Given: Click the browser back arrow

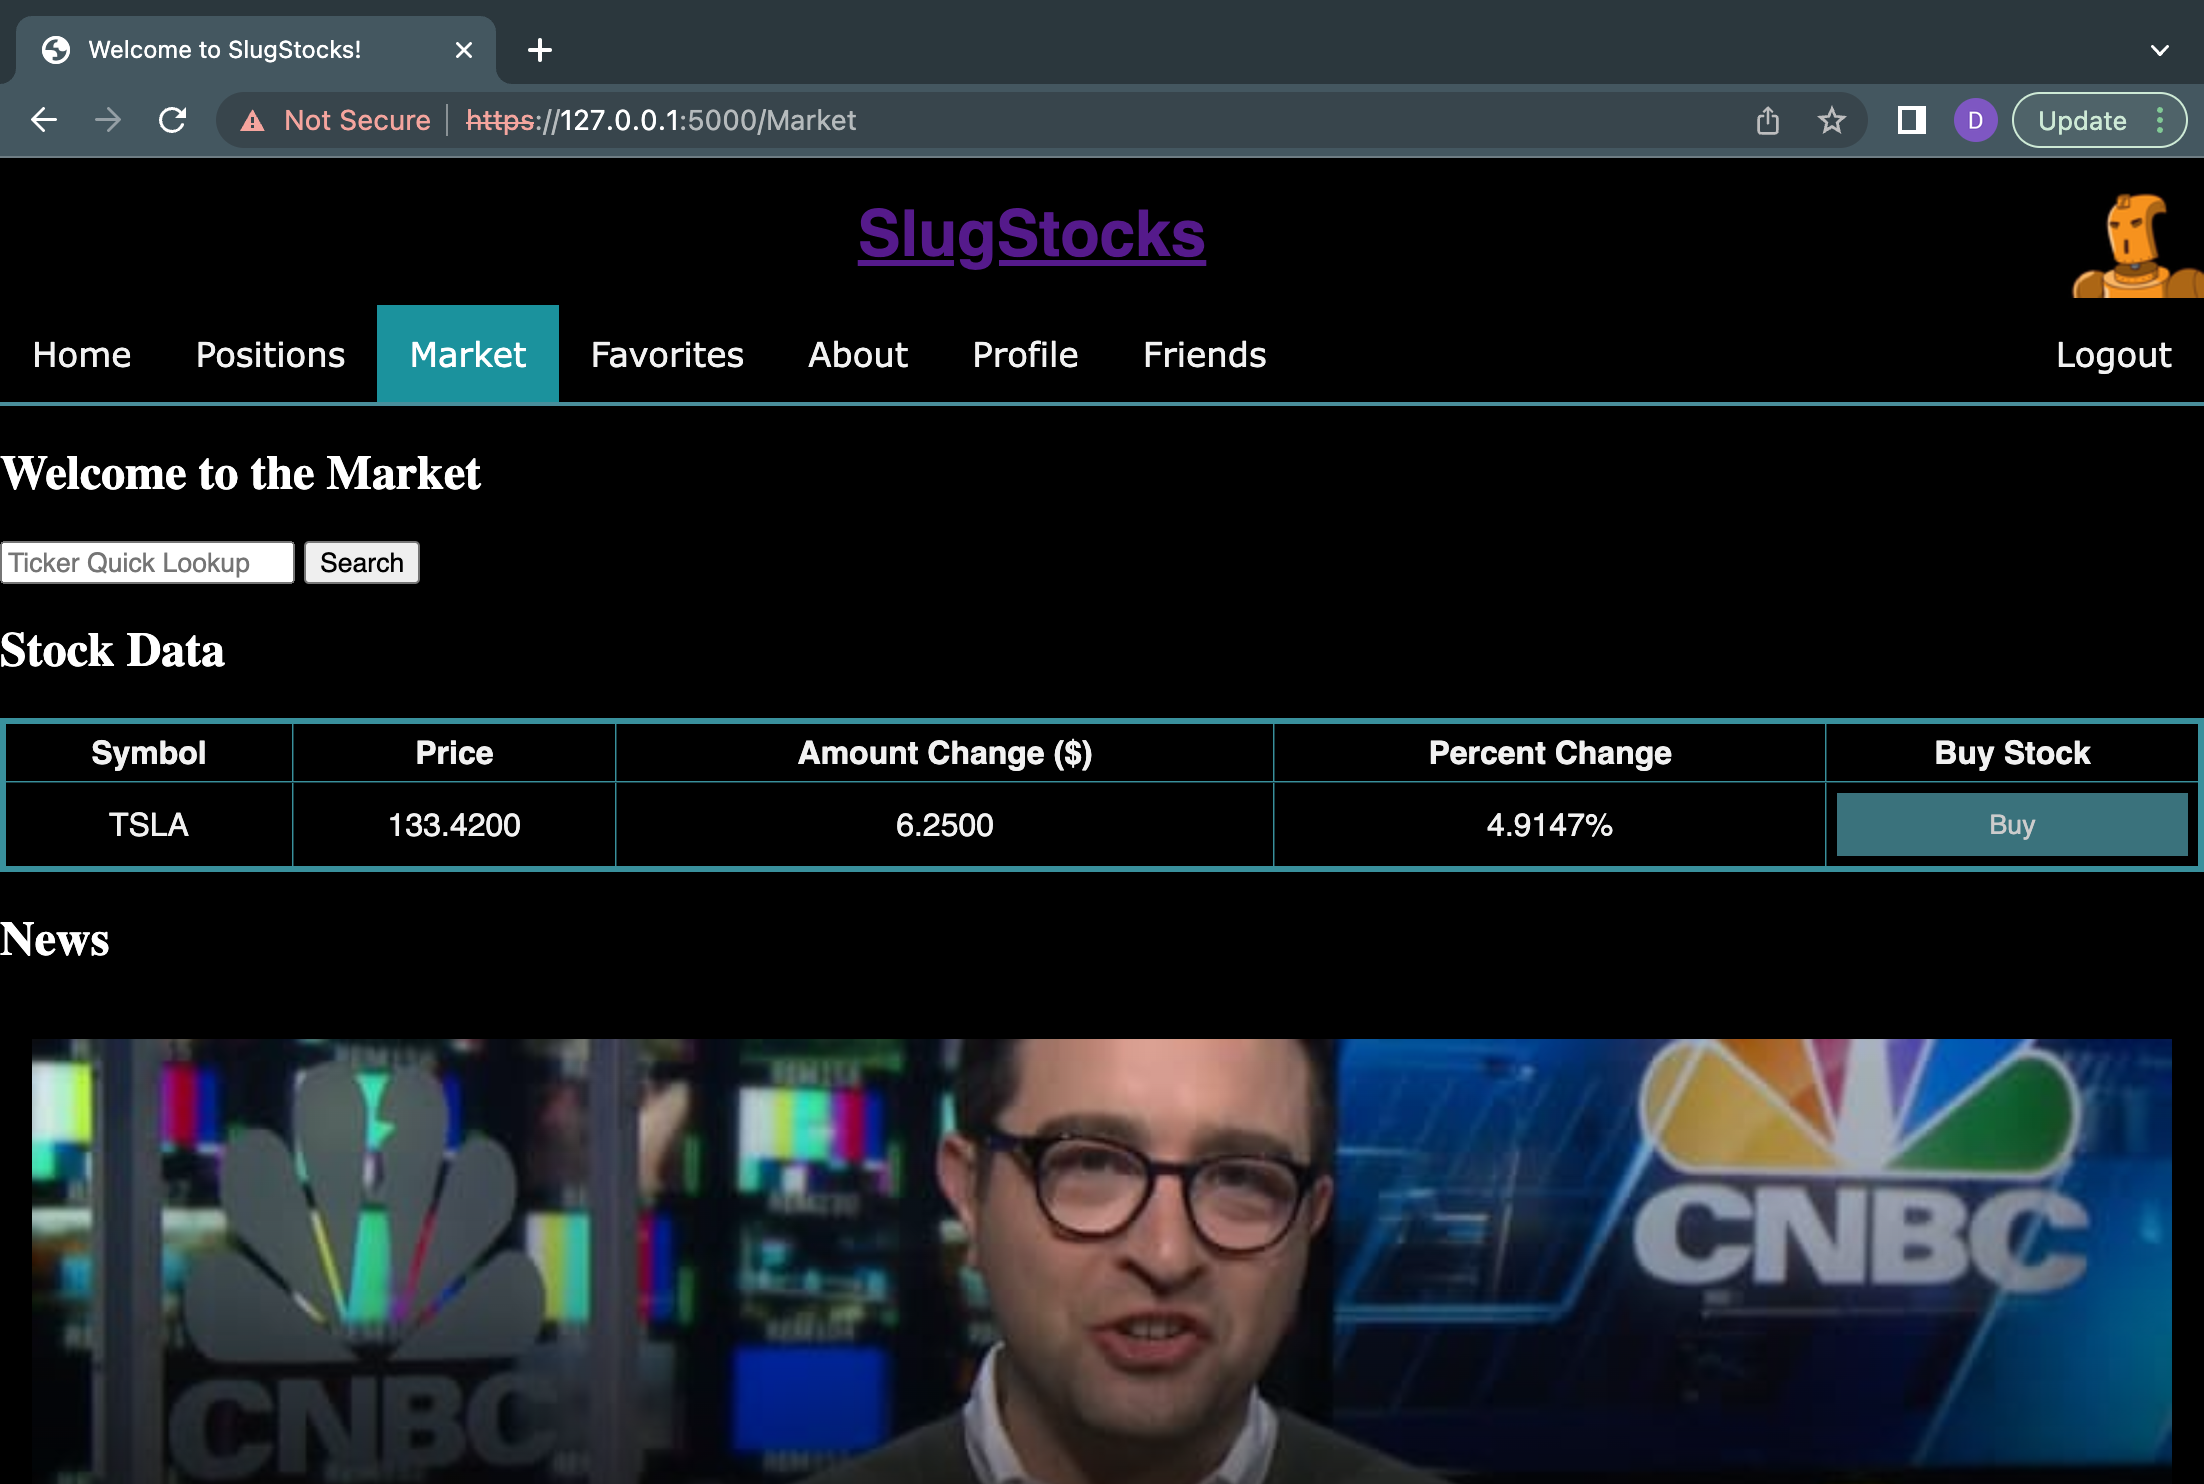Looking at the screenshot, I should pyautogui.click(x=44, y=120).
